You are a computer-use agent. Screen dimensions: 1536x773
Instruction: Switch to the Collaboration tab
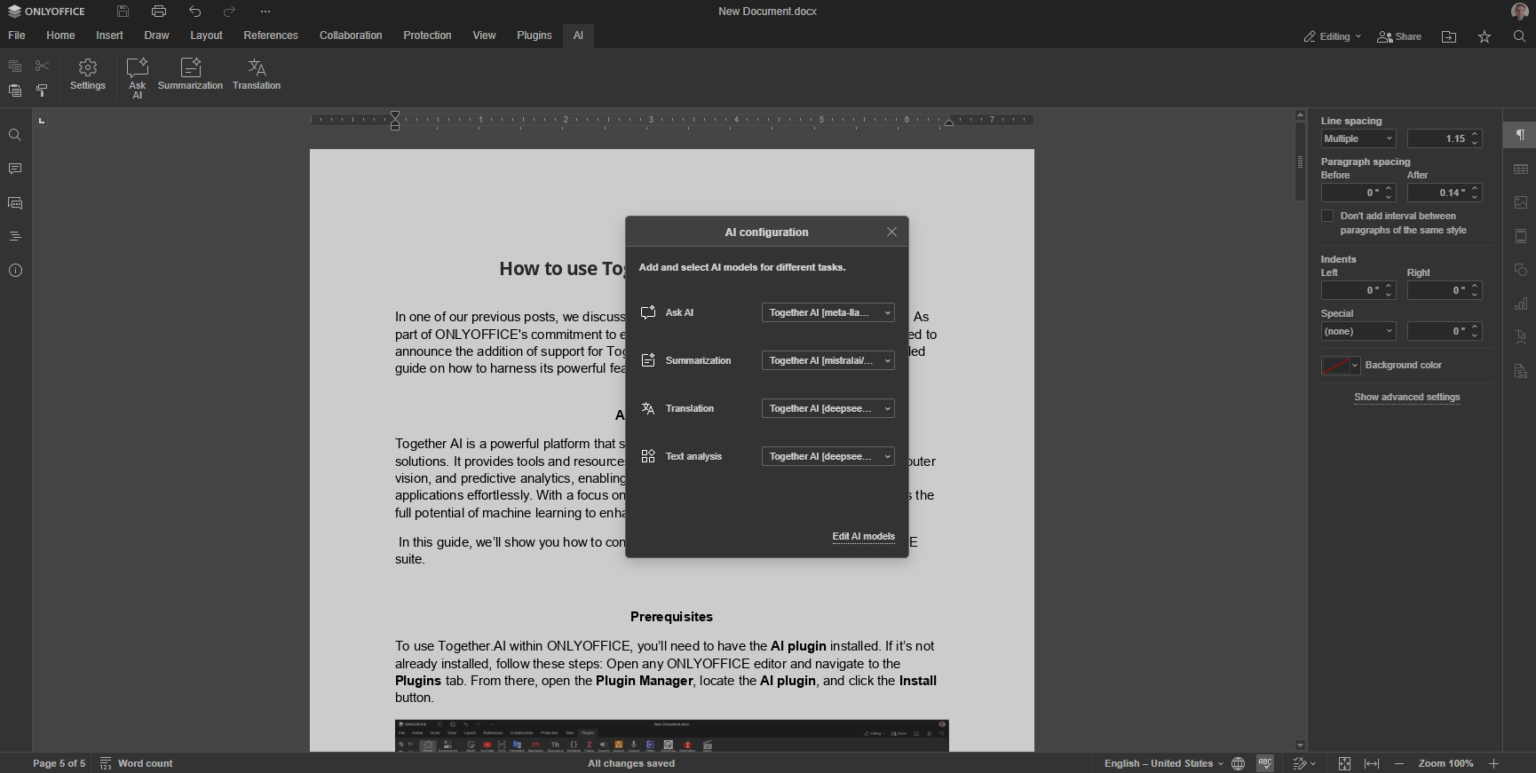(351, 35)
